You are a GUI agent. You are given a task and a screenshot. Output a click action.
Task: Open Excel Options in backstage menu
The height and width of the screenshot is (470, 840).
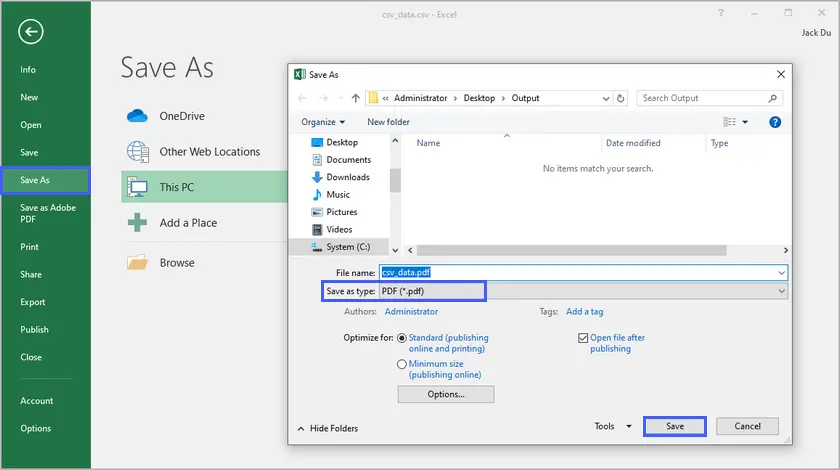pos(35,428)
